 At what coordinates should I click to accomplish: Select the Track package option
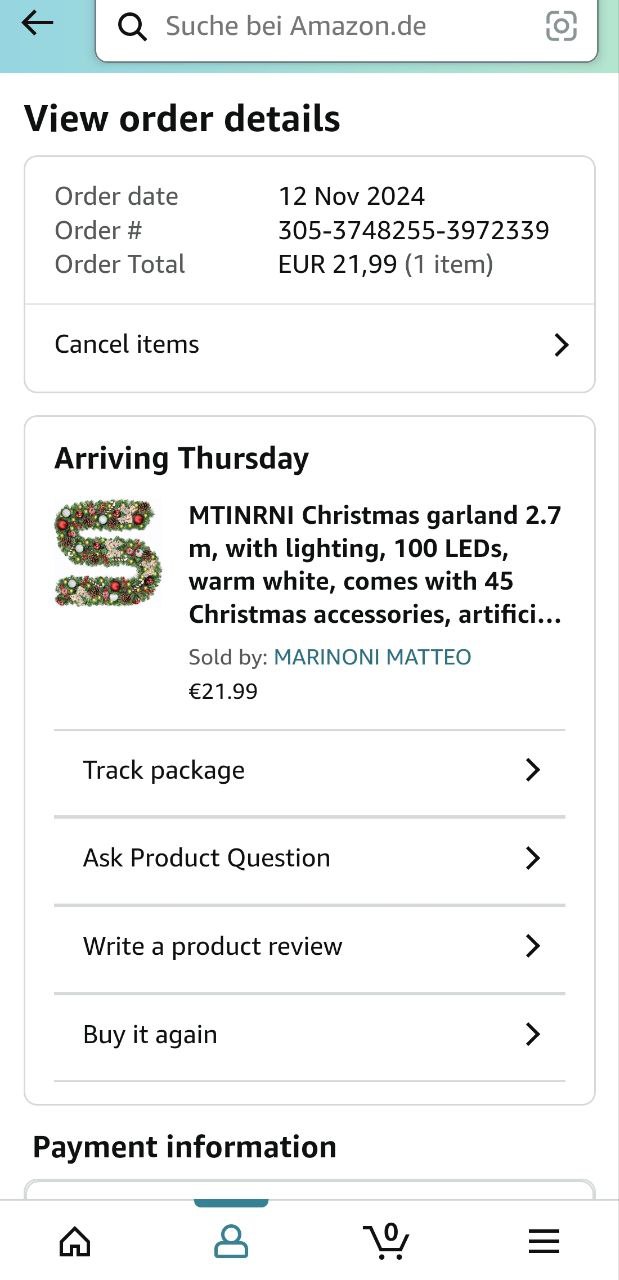(164, 770)
